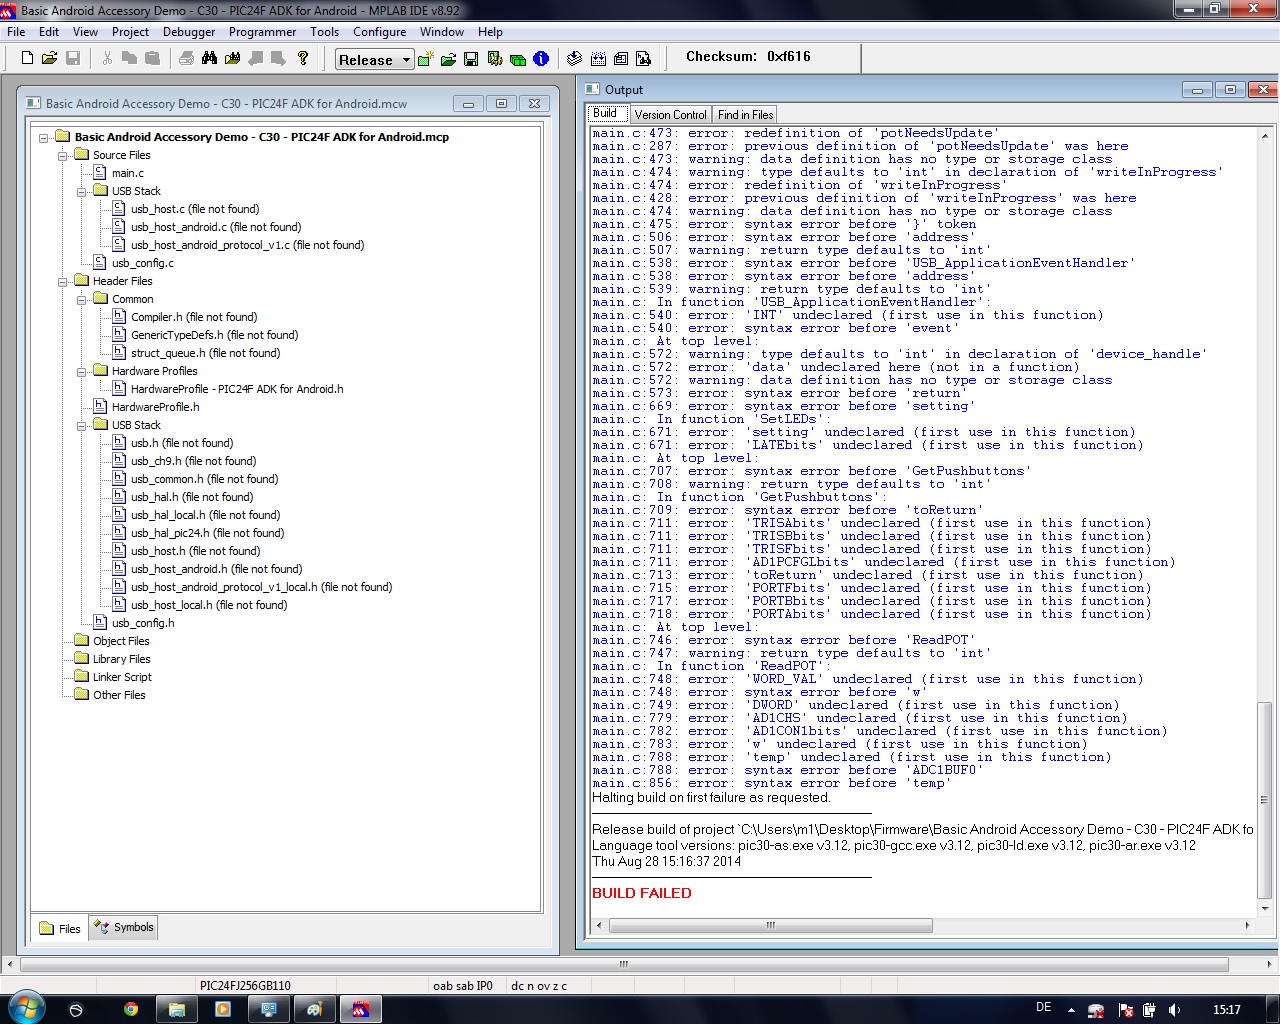Viewport: 1280px width, 1024px height.
Task: Click the Open File toolbar icon
Action: pos(49,59)
